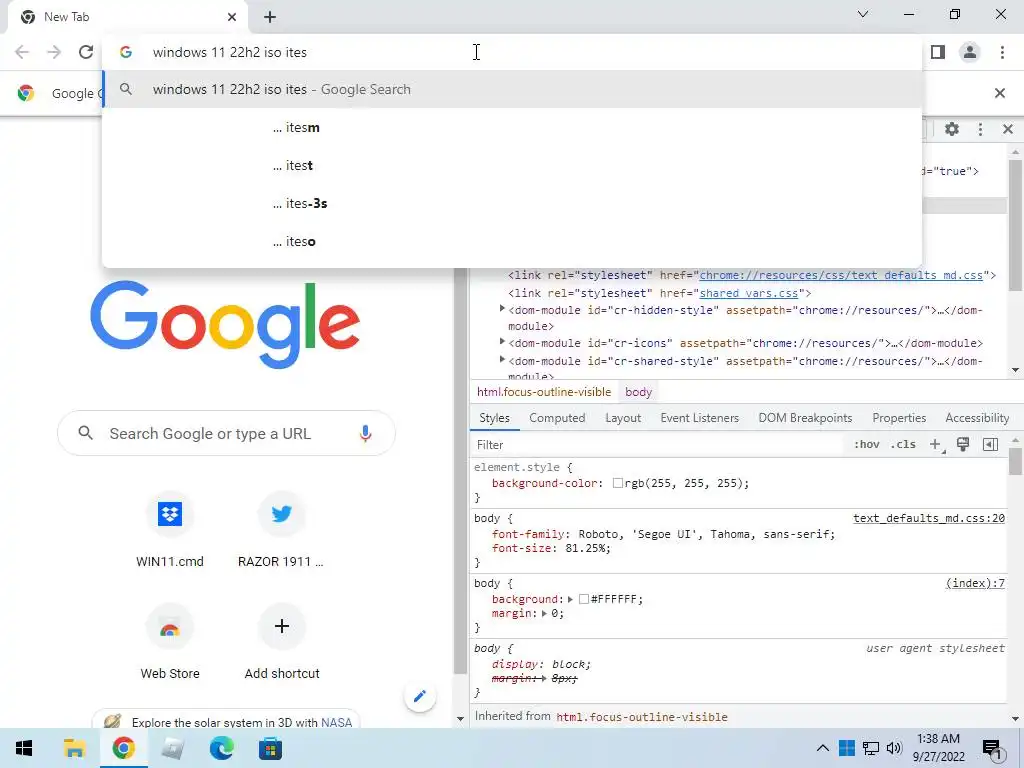The height and width of the screenshot is (768, 1024).
Task: Click the styles Filter input
Action: pyautogui.click(x=656, y=445)
